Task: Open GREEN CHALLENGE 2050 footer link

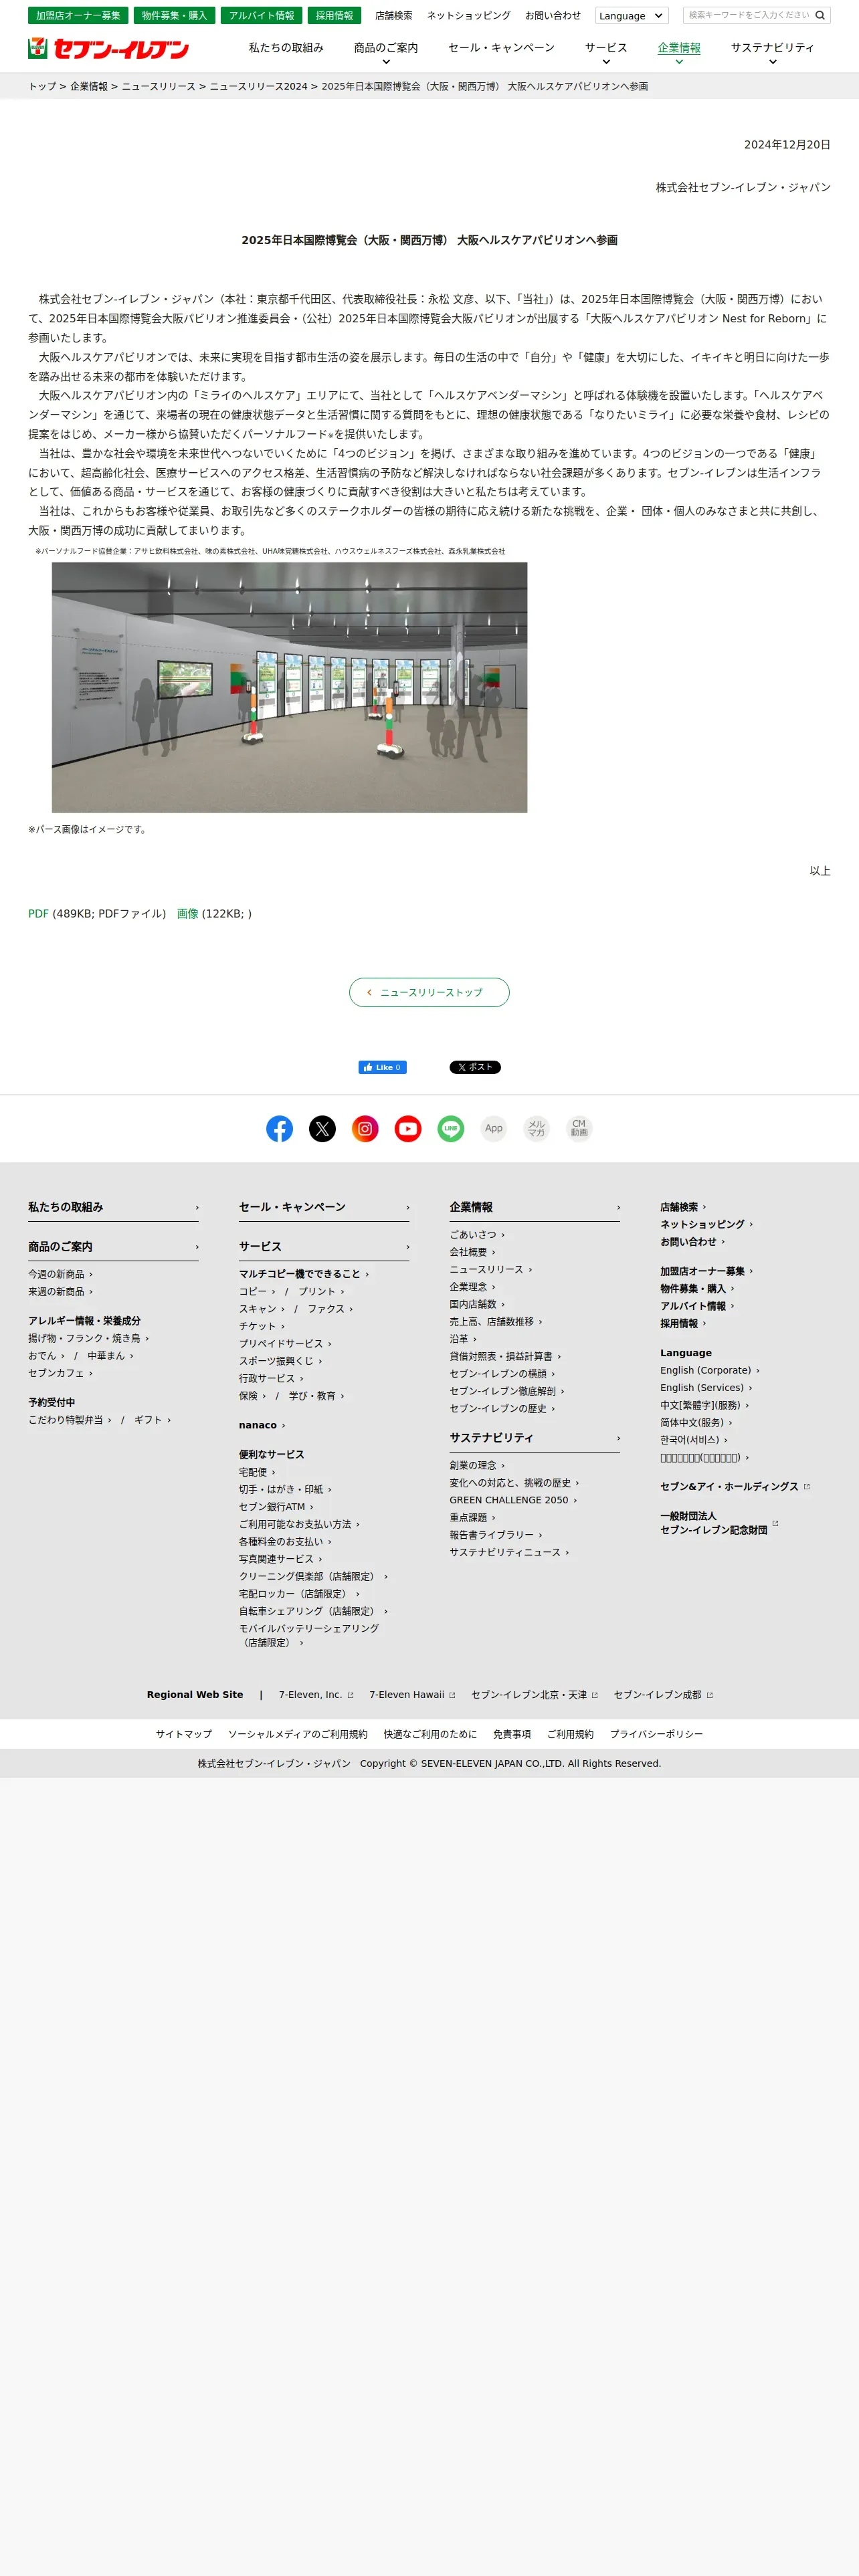Action: pos(513,1500)
